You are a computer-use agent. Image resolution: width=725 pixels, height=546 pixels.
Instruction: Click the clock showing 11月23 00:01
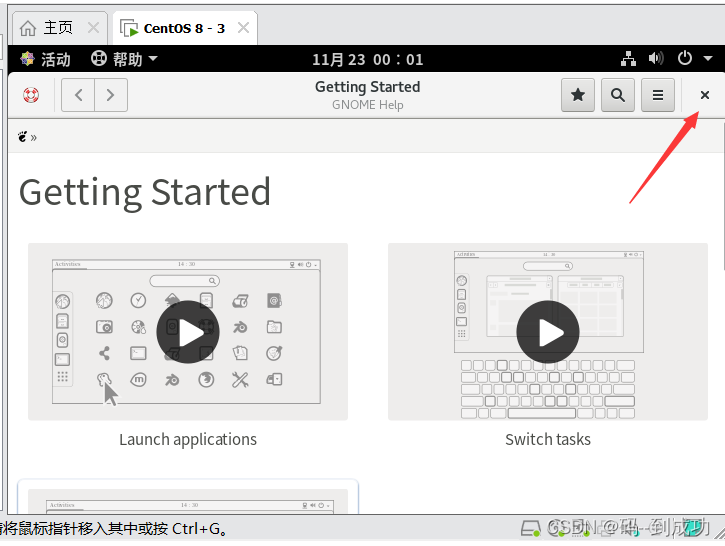[x=368, y=60]
